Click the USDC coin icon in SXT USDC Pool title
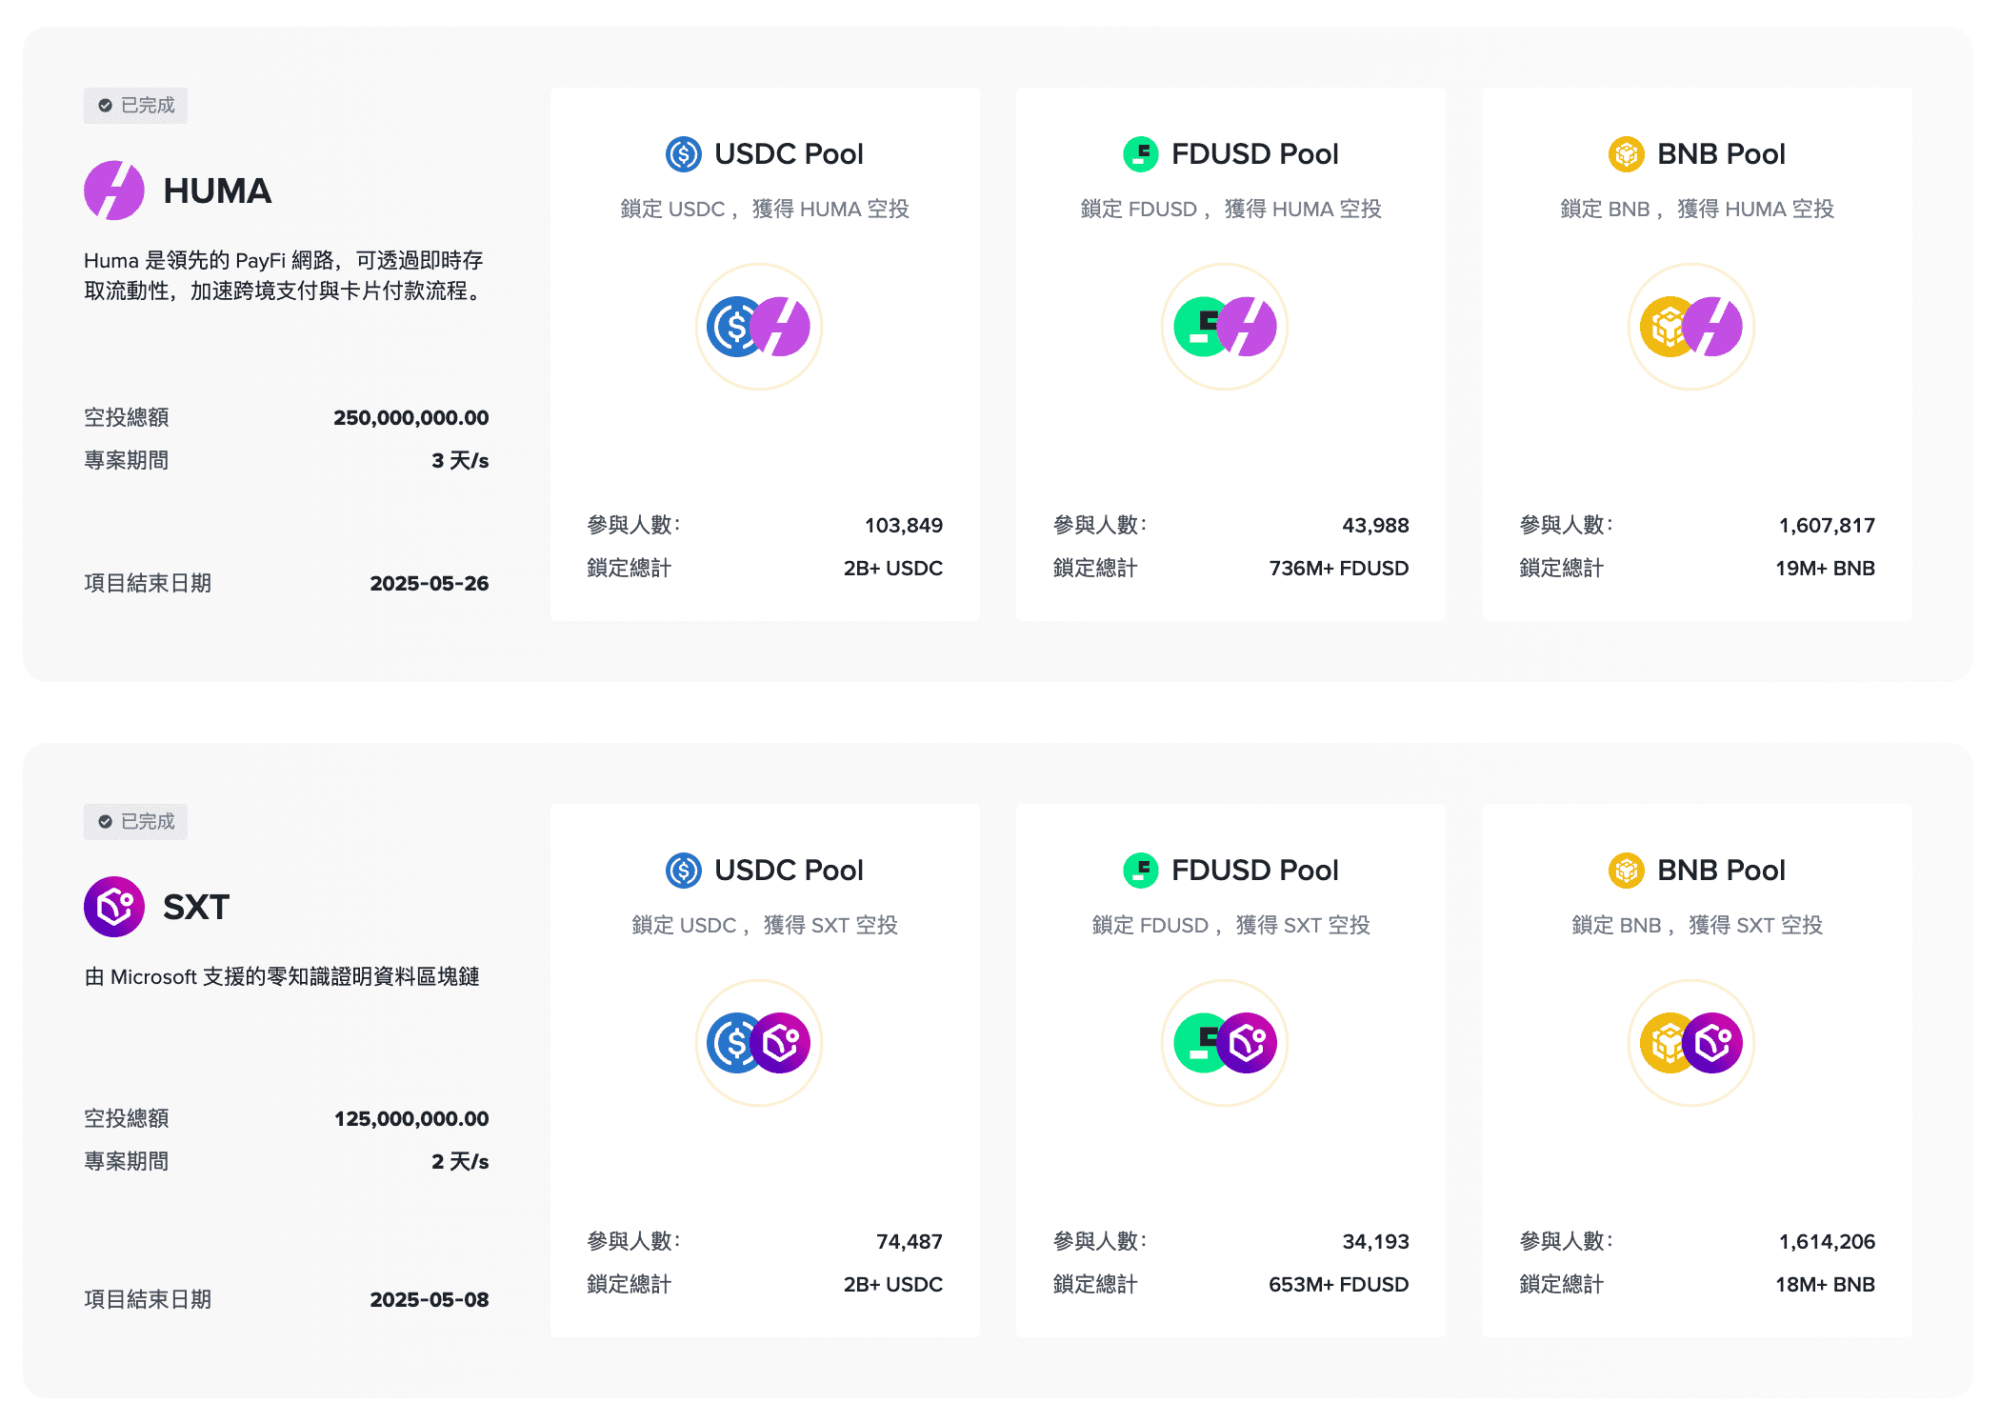The width and height of the screenshot is (2000, 1423). coord(684,870)
